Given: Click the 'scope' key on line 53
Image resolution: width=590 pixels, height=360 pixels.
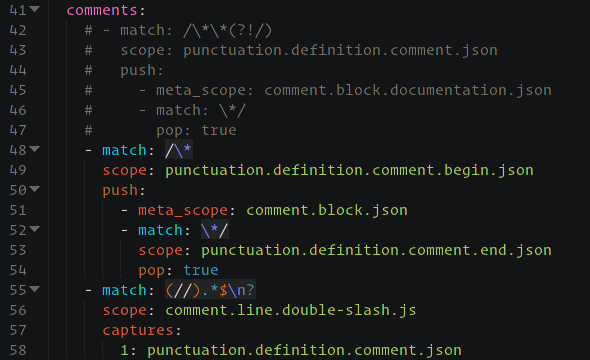Looking at the screenshot, I should pos(160,251).
